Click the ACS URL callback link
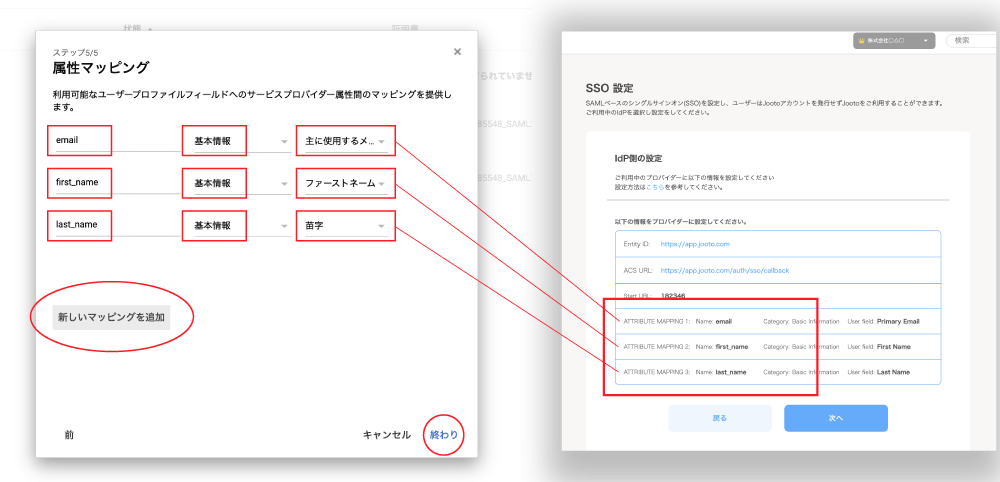 point(724,270)
